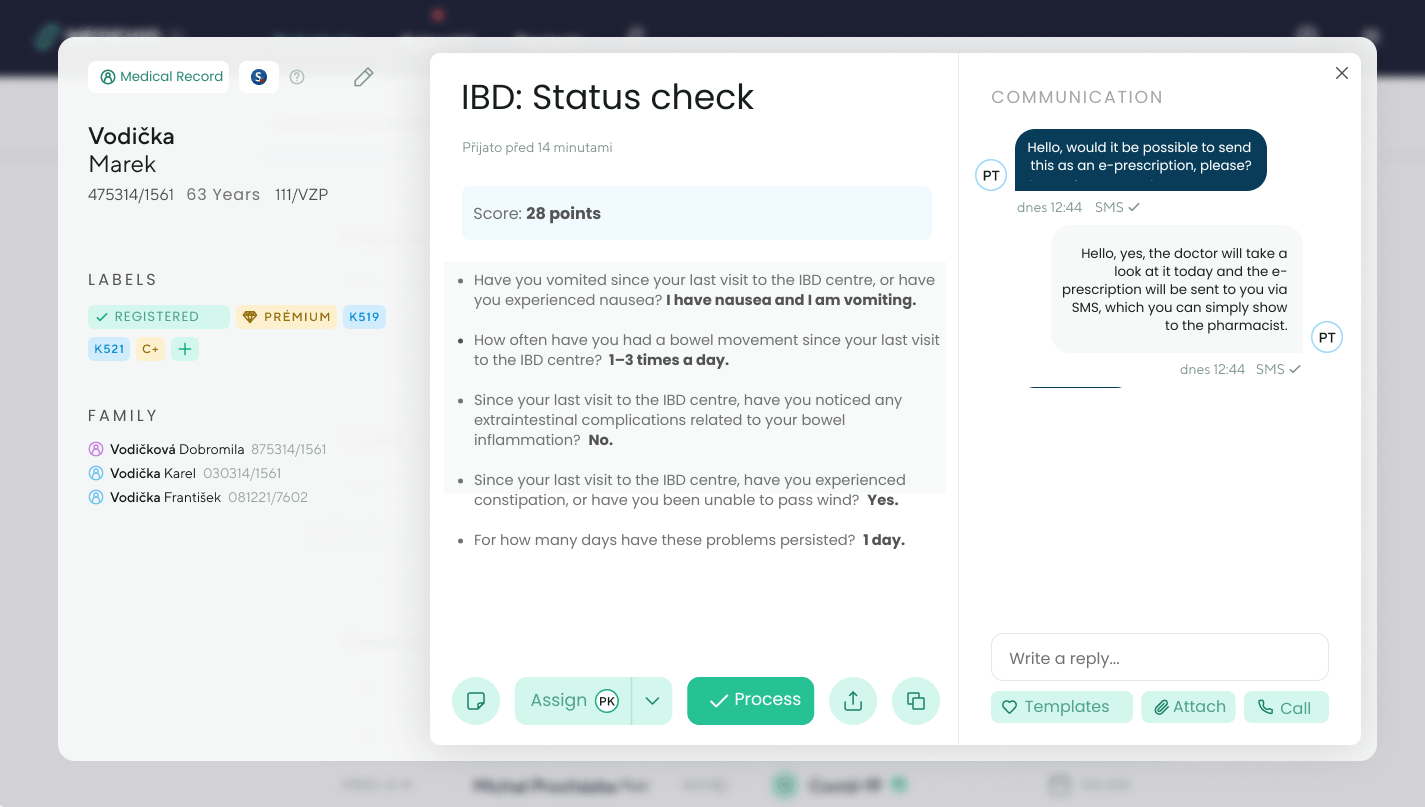Close the dialog with X icon
1425x807 pixels.
1342,73
